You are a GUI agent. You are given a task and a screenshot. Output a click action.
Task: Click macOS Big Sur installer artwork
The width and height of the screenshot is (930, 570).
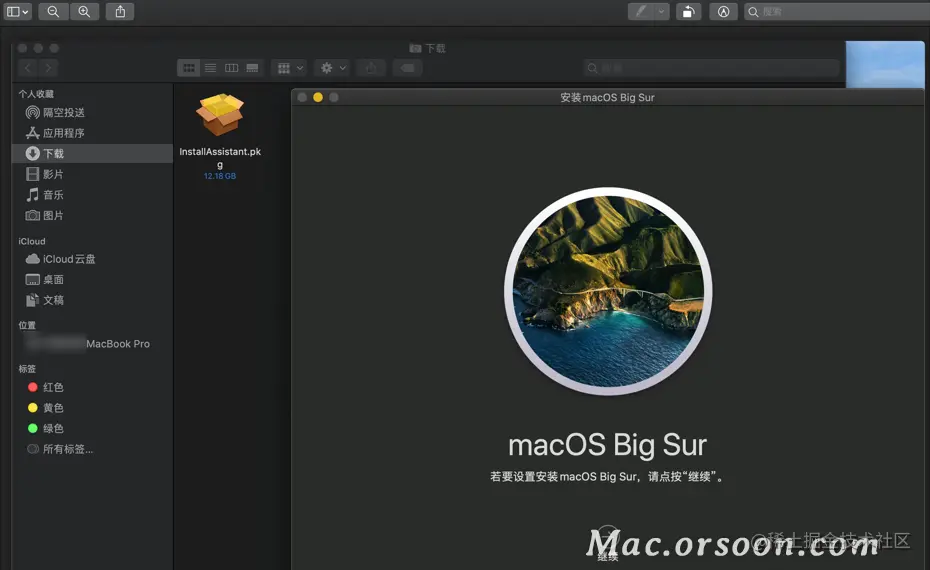coord(608,291)
